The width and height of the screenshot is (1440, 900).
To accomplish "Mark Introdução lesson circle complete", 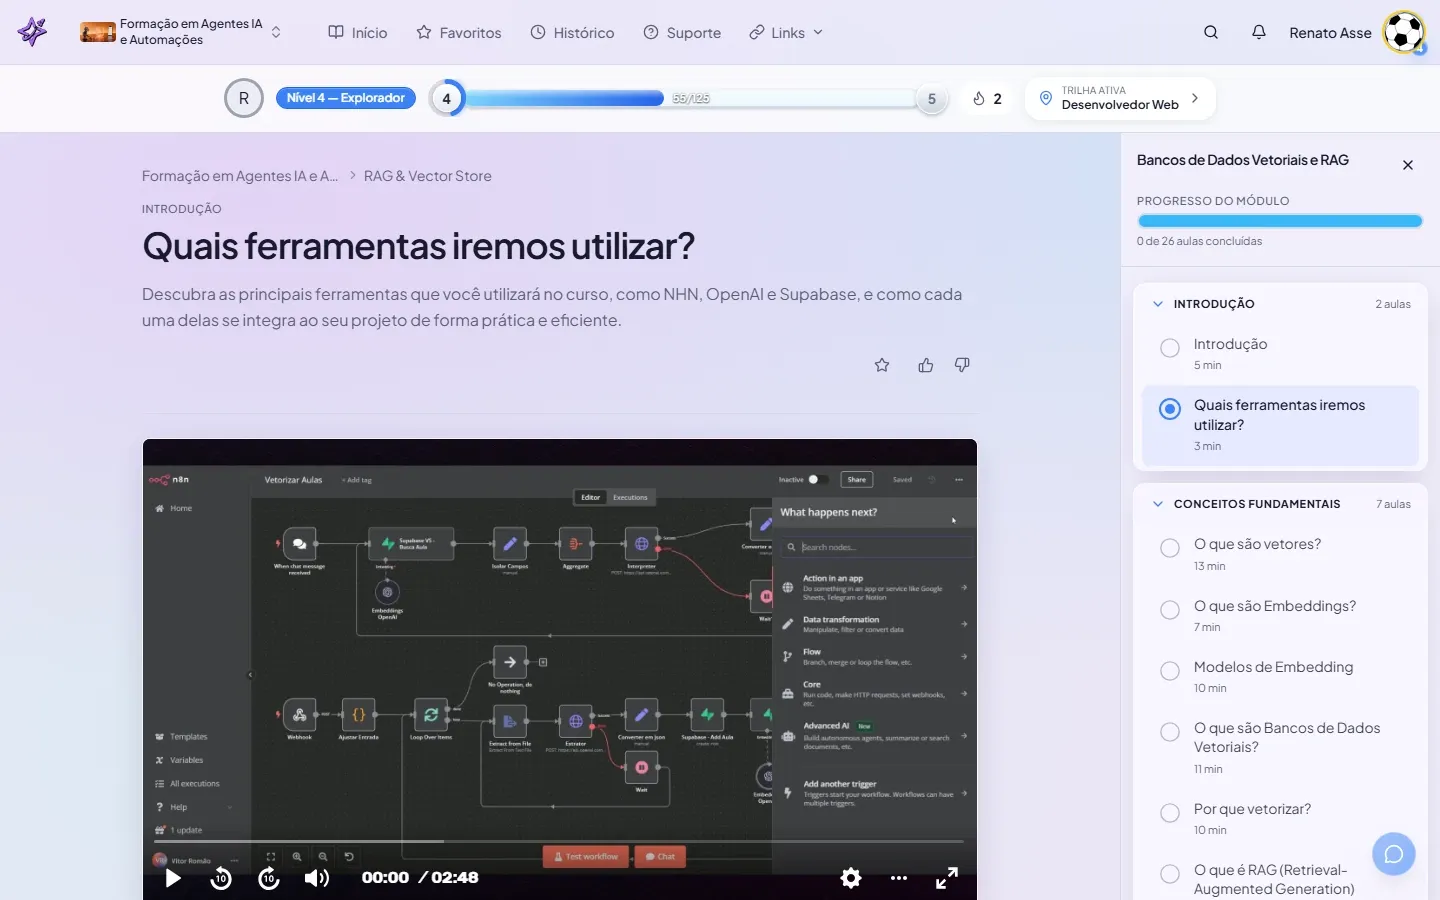I will [x=1170, y=348].
